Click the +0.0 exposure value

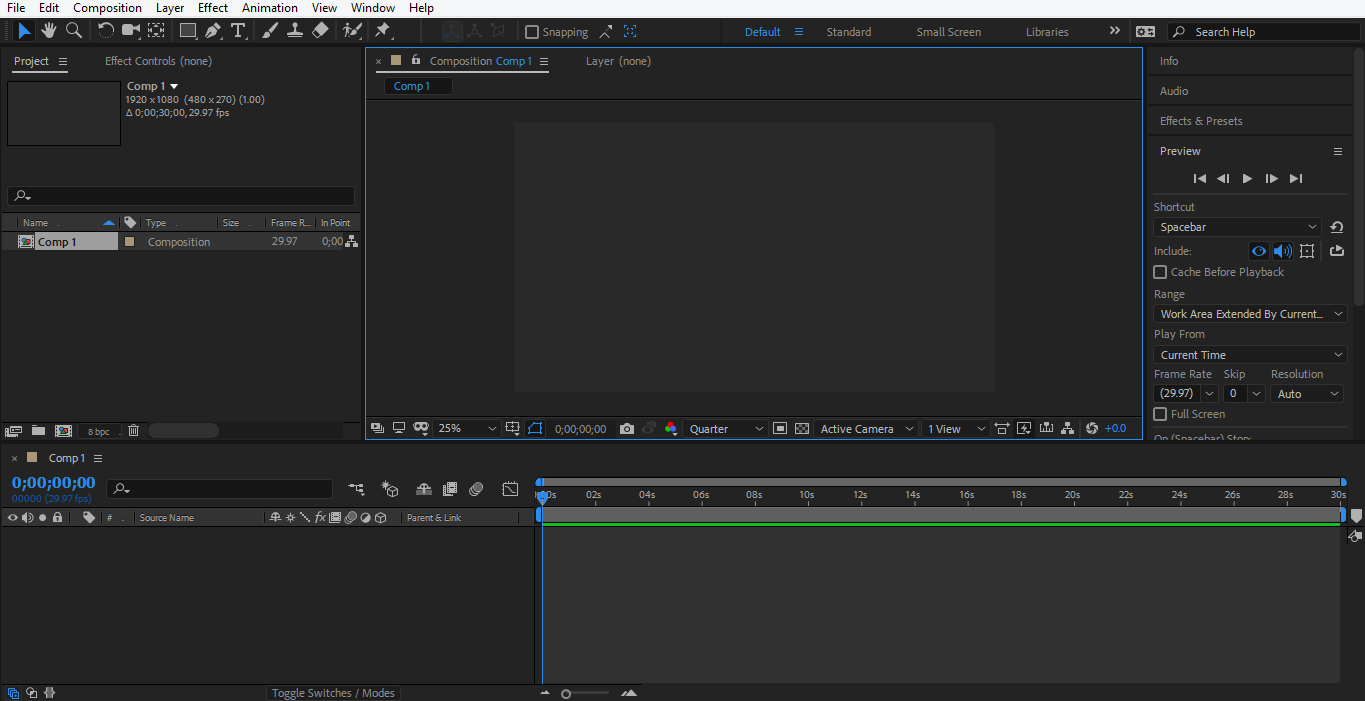pos(1115,429)
